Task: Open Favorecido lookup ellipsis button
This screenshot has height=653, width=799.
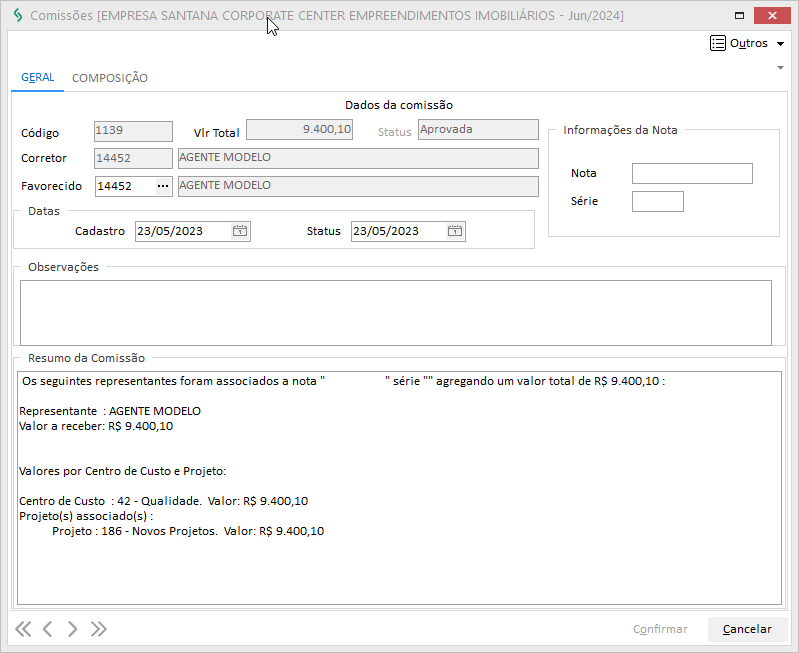Action: (163, 186)
